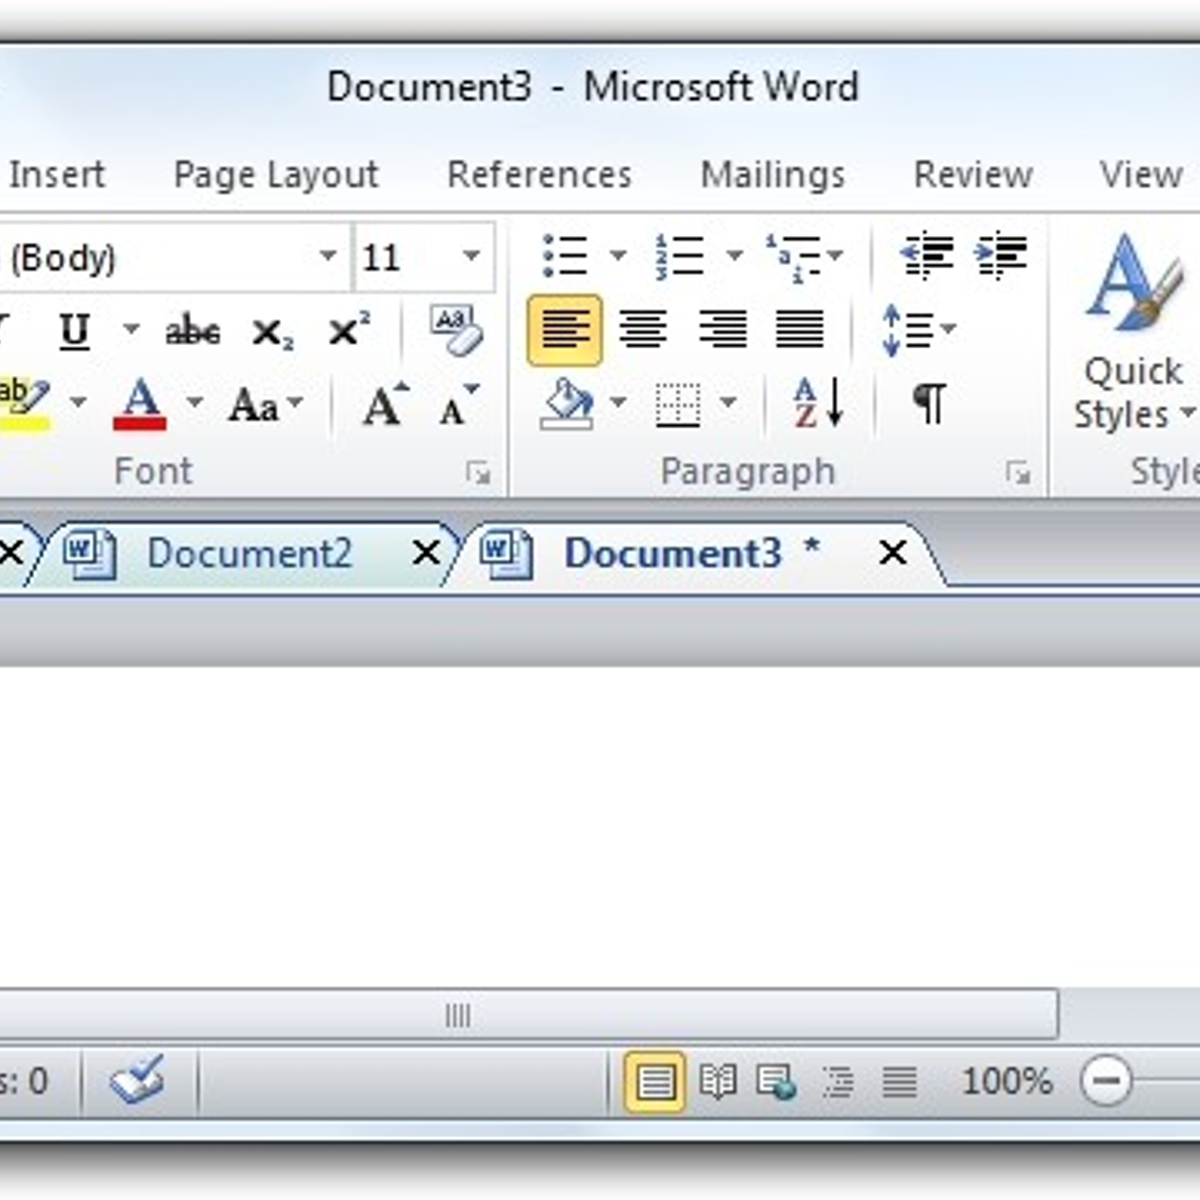Switch to the Document2 tab
The width and height of the screenshot is (1200, 1200).
[x=250, y=553]
